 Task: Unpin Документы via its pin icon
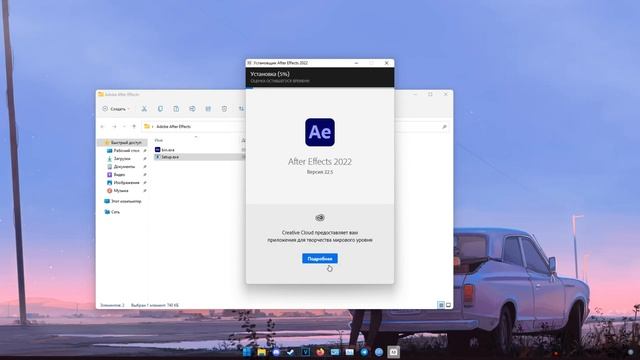(x=144, y=167)
